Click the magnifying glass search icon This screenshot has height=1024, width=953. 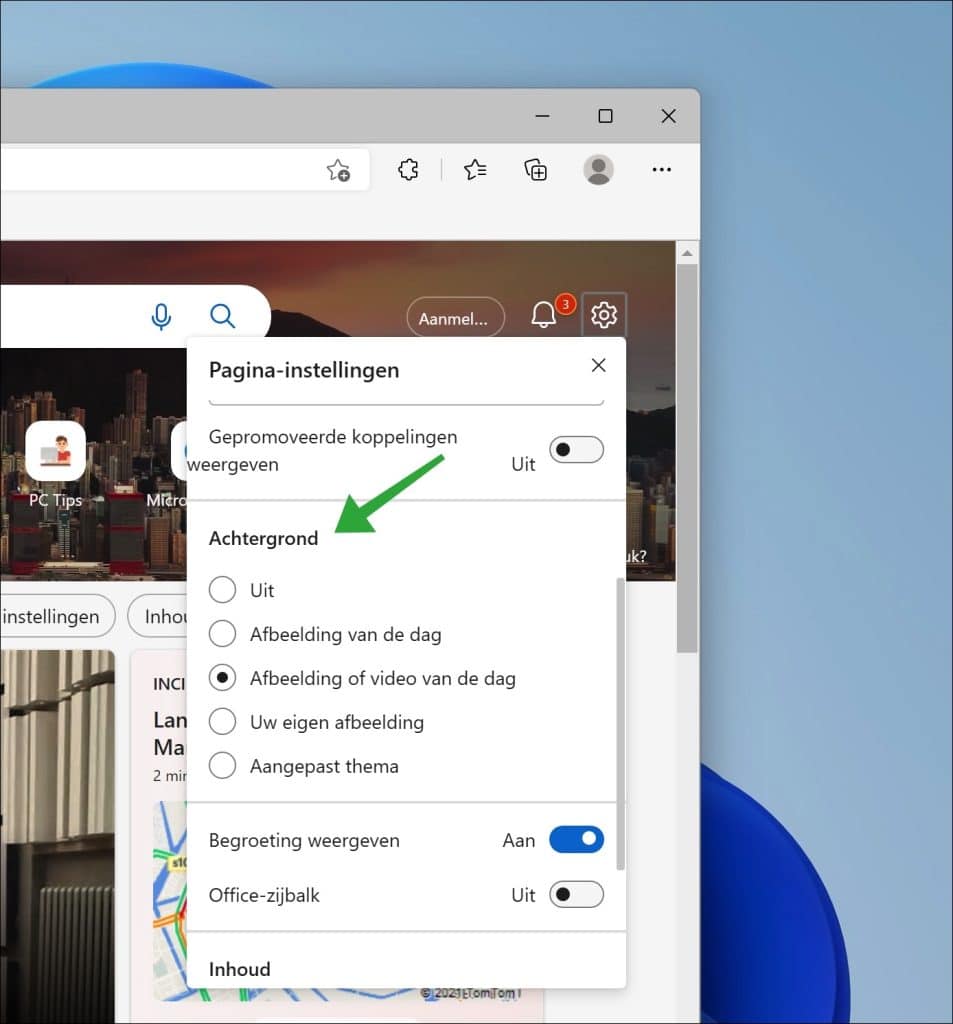coord(222,315)
